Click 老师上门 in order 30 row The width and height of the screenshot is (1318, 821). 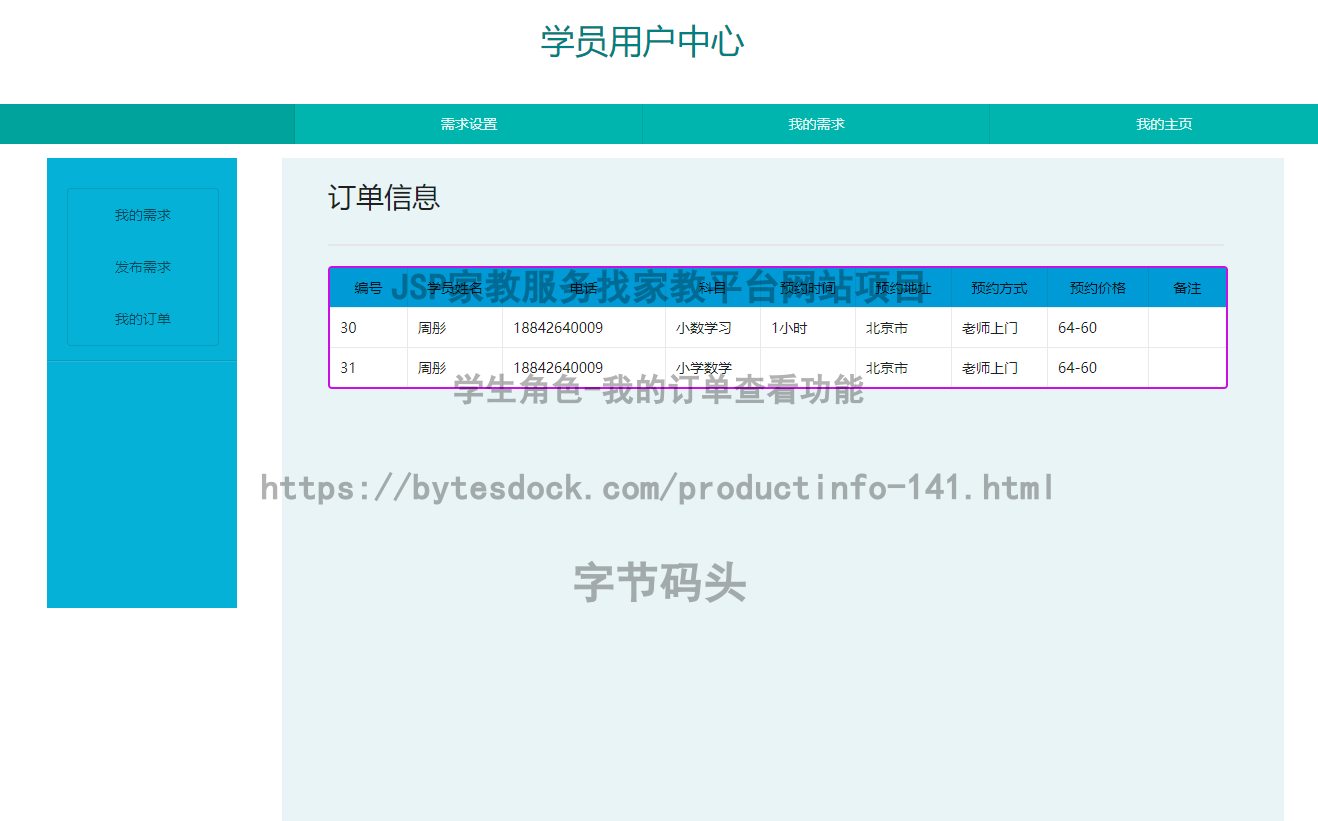tap(999, 328)
